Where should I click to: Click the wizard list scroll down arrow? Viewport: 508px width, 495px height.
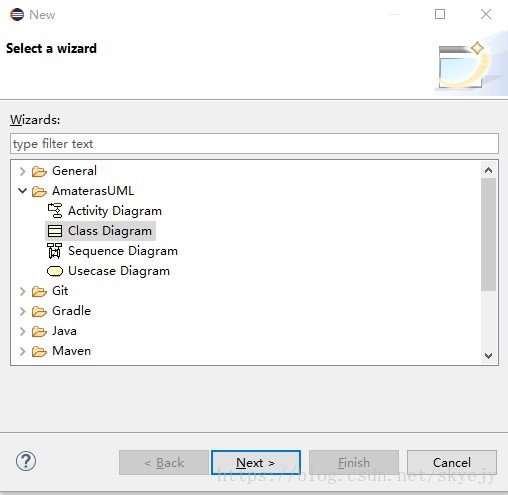click(x=489, y=356)
